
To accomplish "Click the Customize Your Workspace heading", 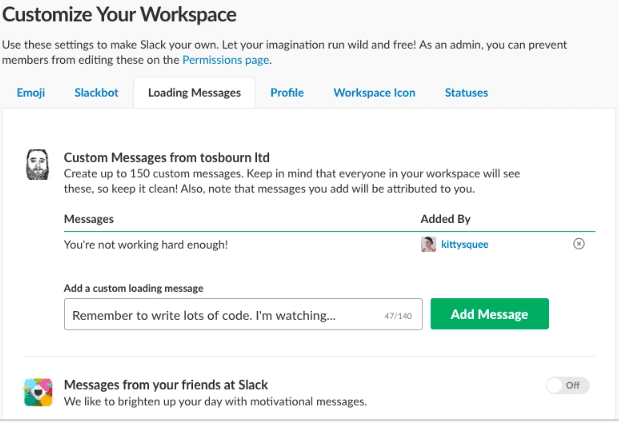I will tap(135, 17).
